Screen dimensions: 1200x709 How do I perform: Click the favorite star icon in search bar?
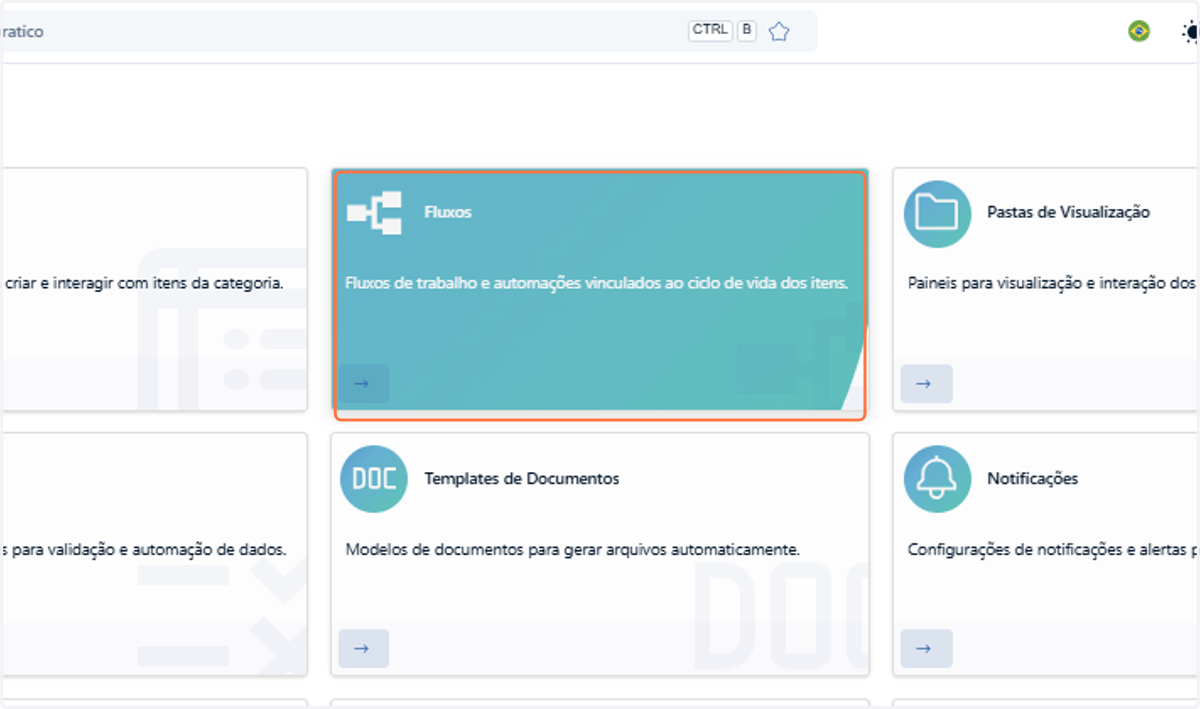coord(779,32)
